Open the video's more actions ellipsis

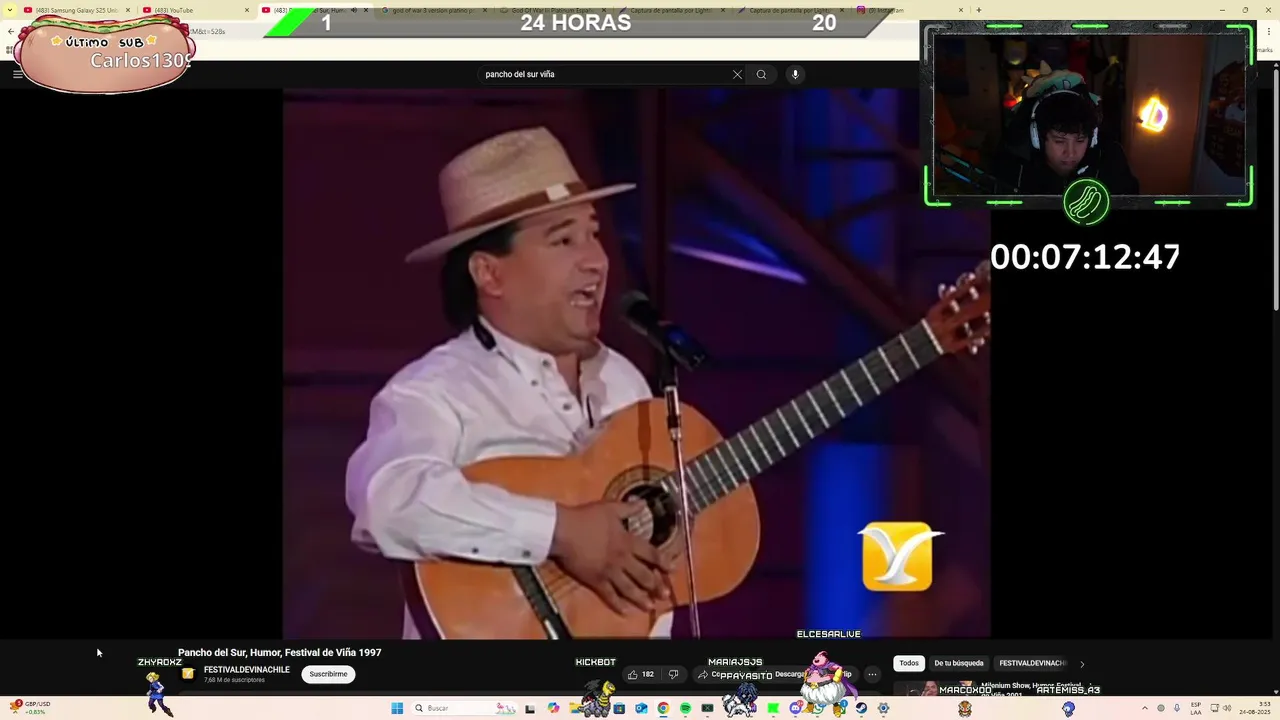click(872, 674)
